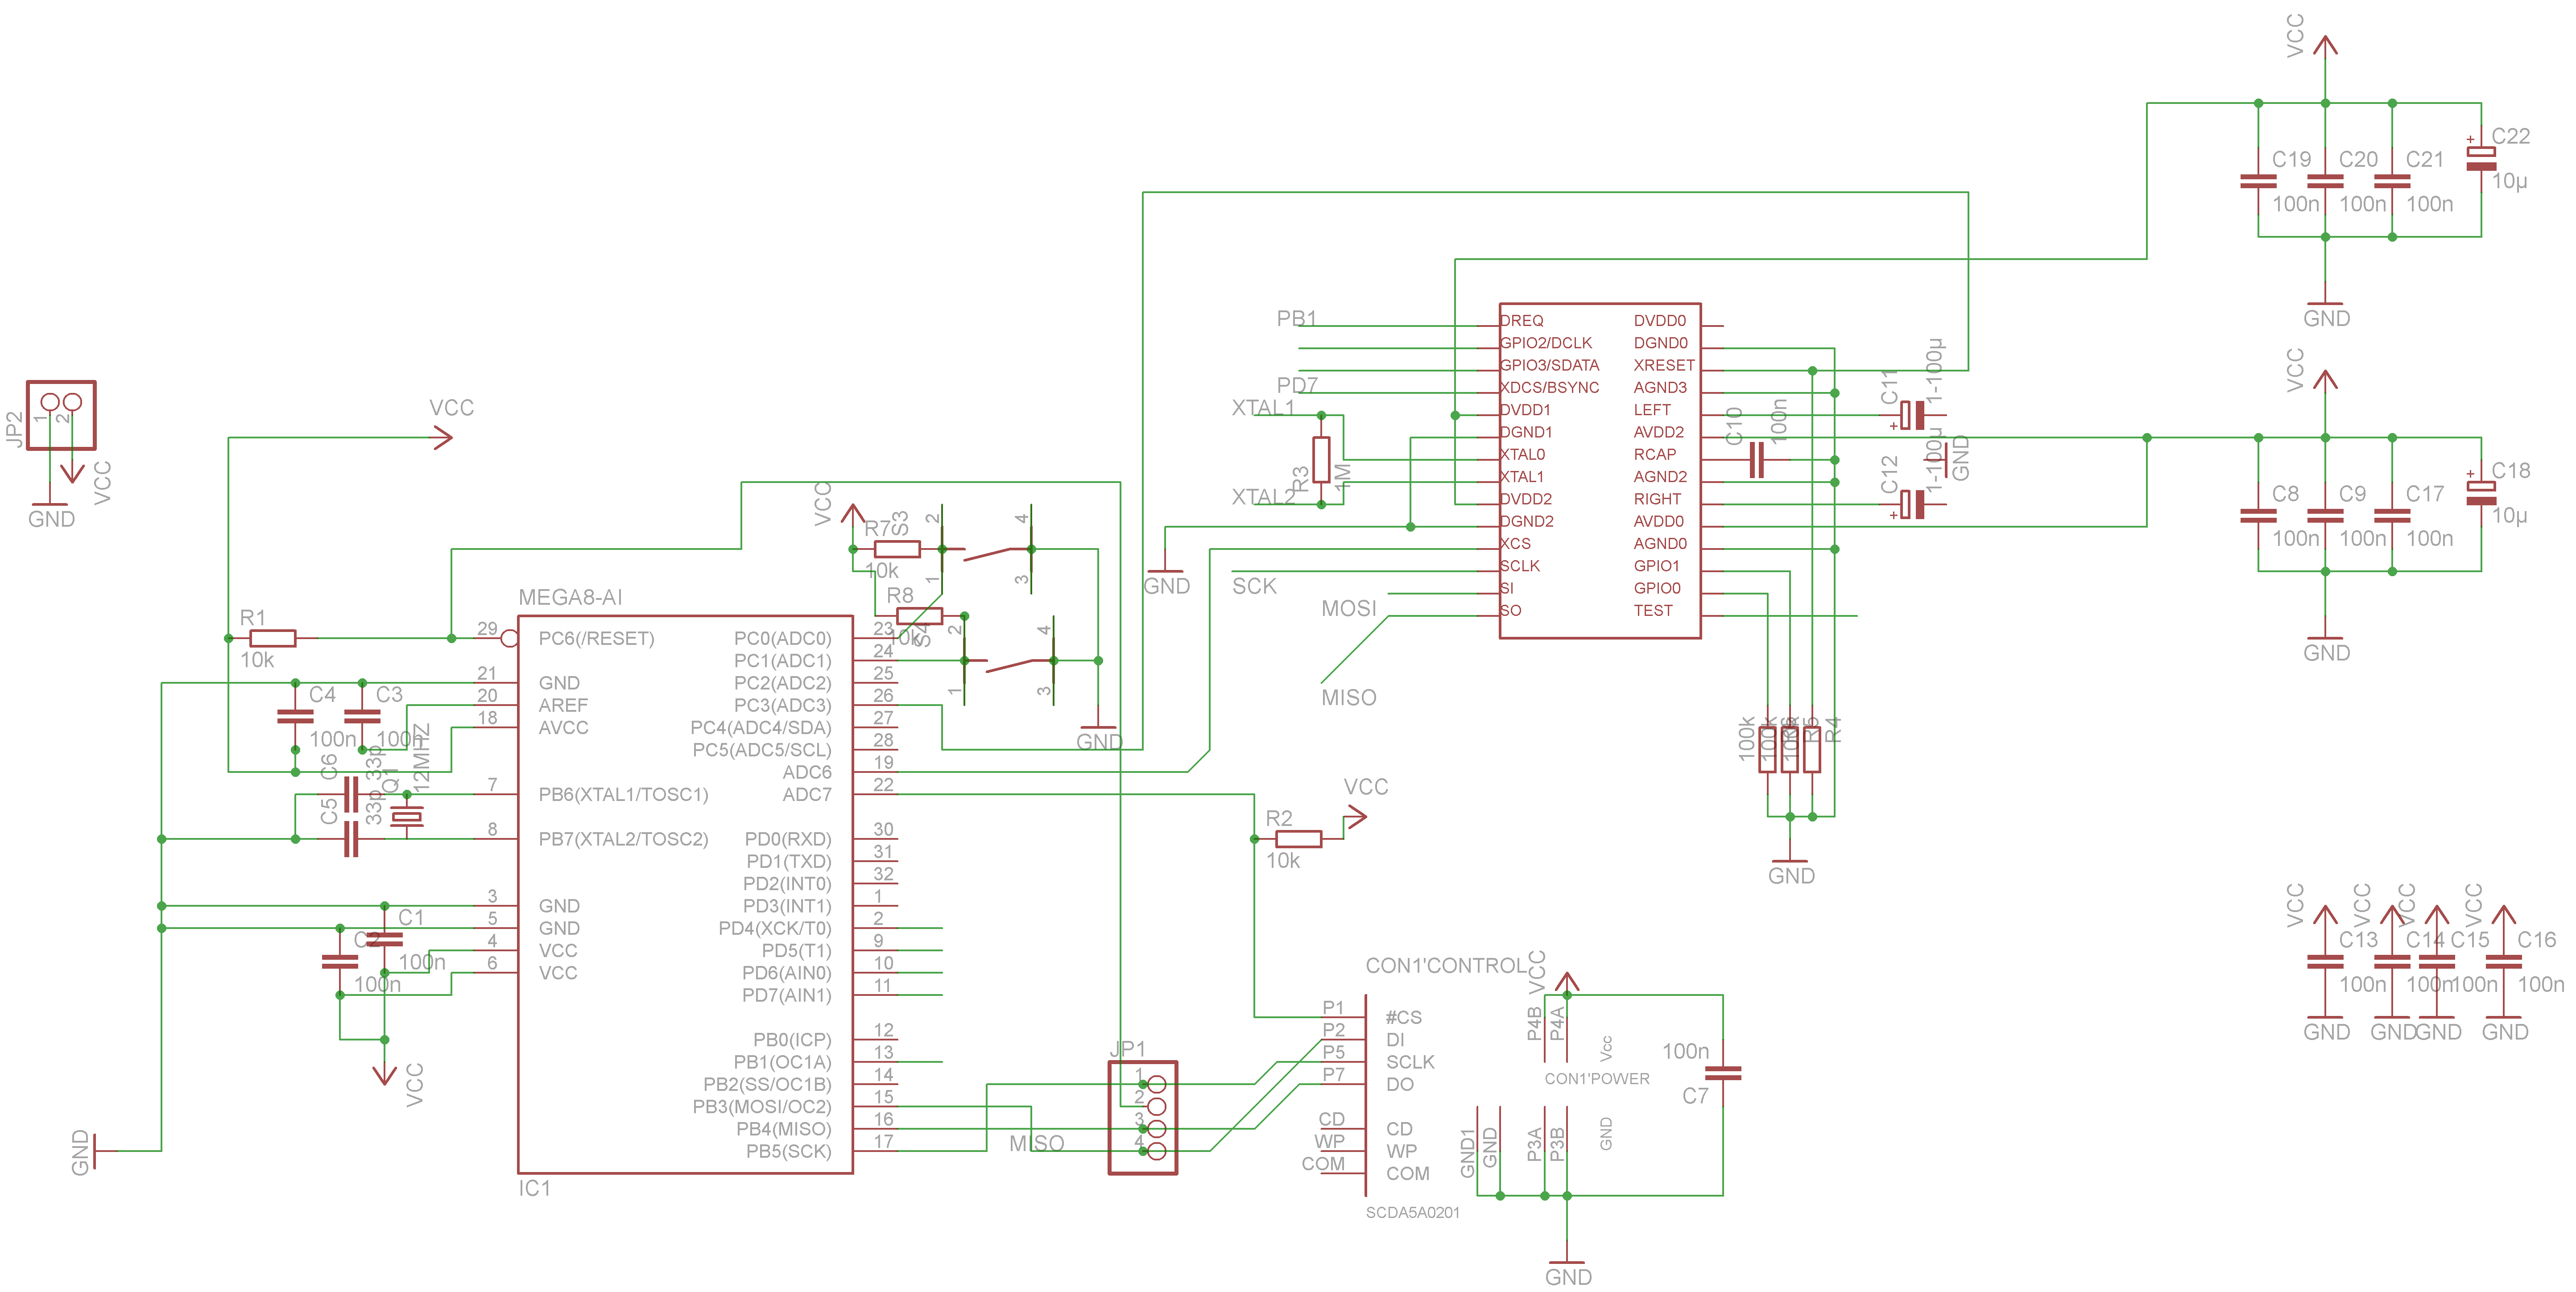Click electrolytic capacitor C11 symbol
The image size is (2576, 1292).
pos(1911,415)
